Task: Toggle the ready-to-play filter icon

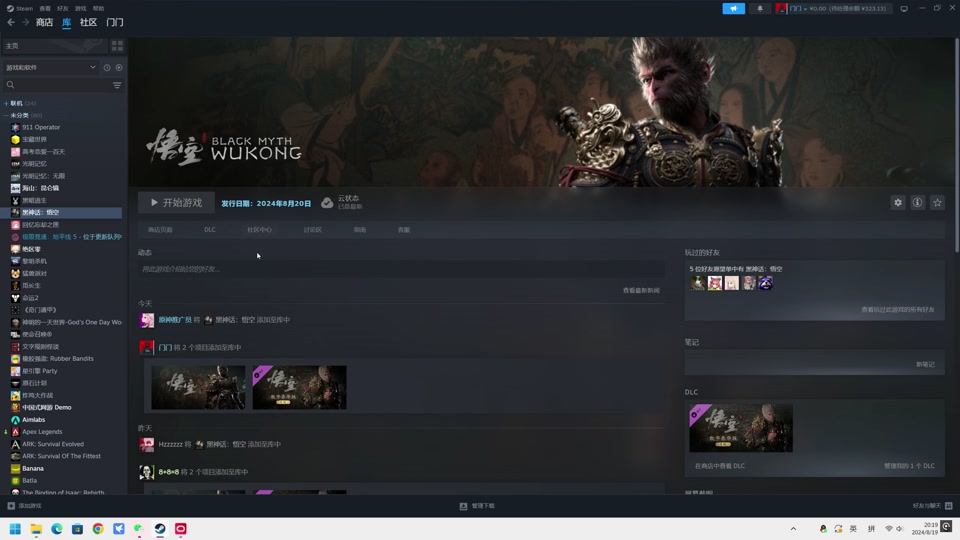Action: tap(119, 67)
